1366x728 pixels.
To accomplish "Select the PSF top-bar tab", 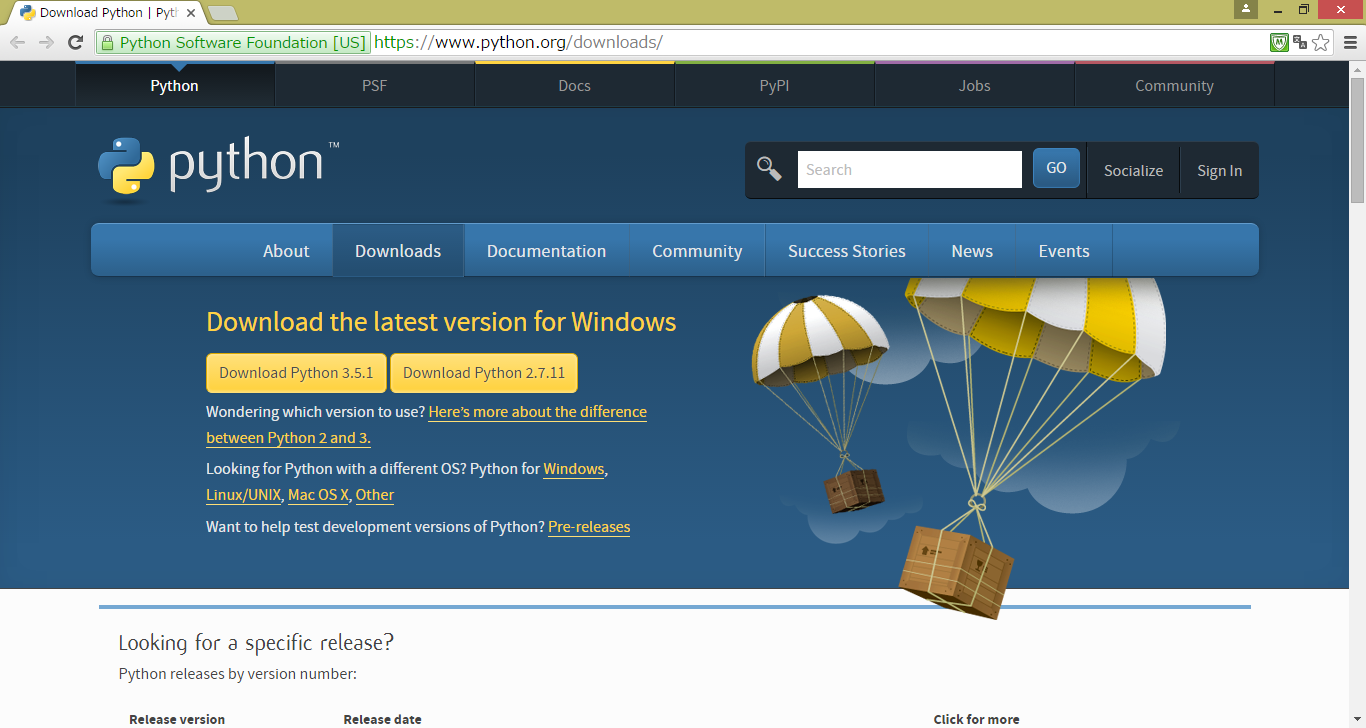I will click(375, 86).
